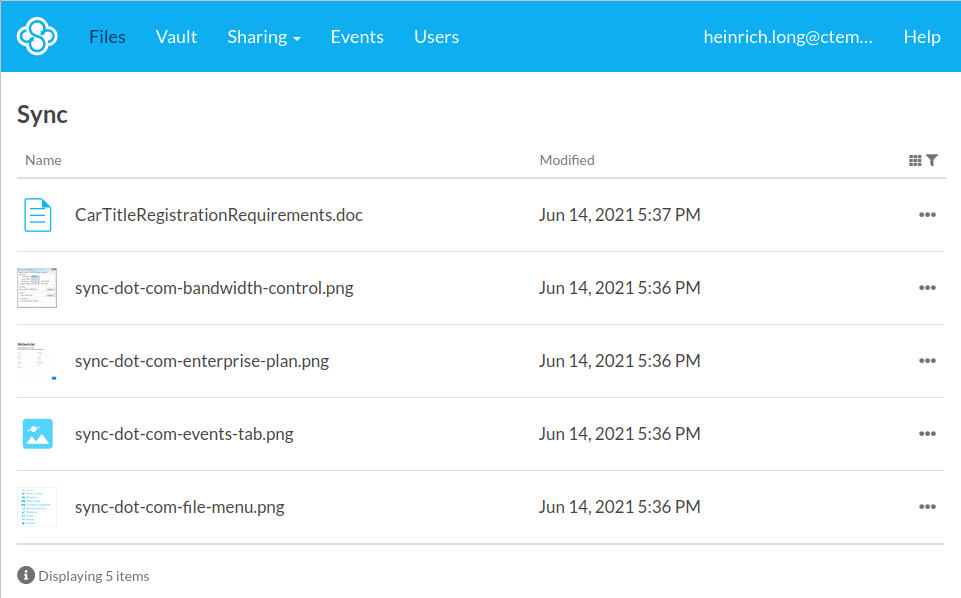Open the Users tab
Viewport: 961px width, 598px height.
[x=436, y=37]
